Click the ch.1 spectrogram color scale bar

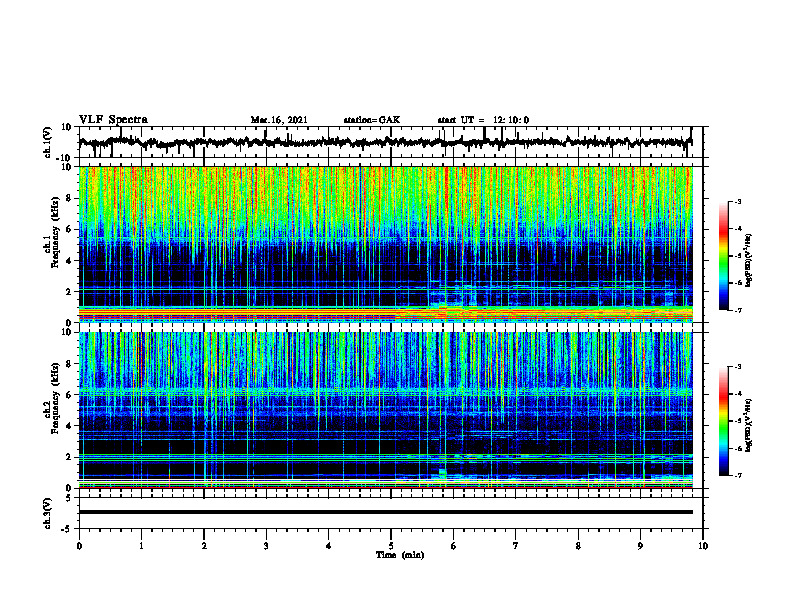pyautogui.click(x=724, y=256)
